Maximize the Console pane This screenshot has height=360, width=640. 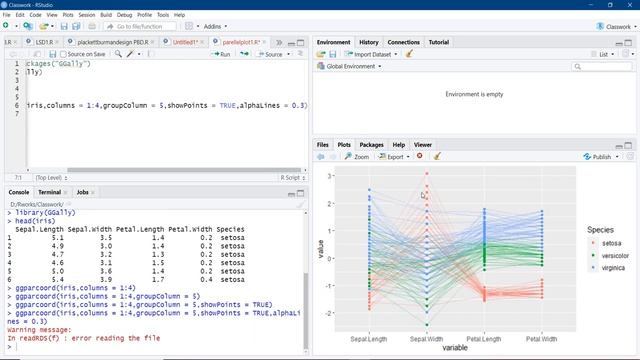point(300,193)
